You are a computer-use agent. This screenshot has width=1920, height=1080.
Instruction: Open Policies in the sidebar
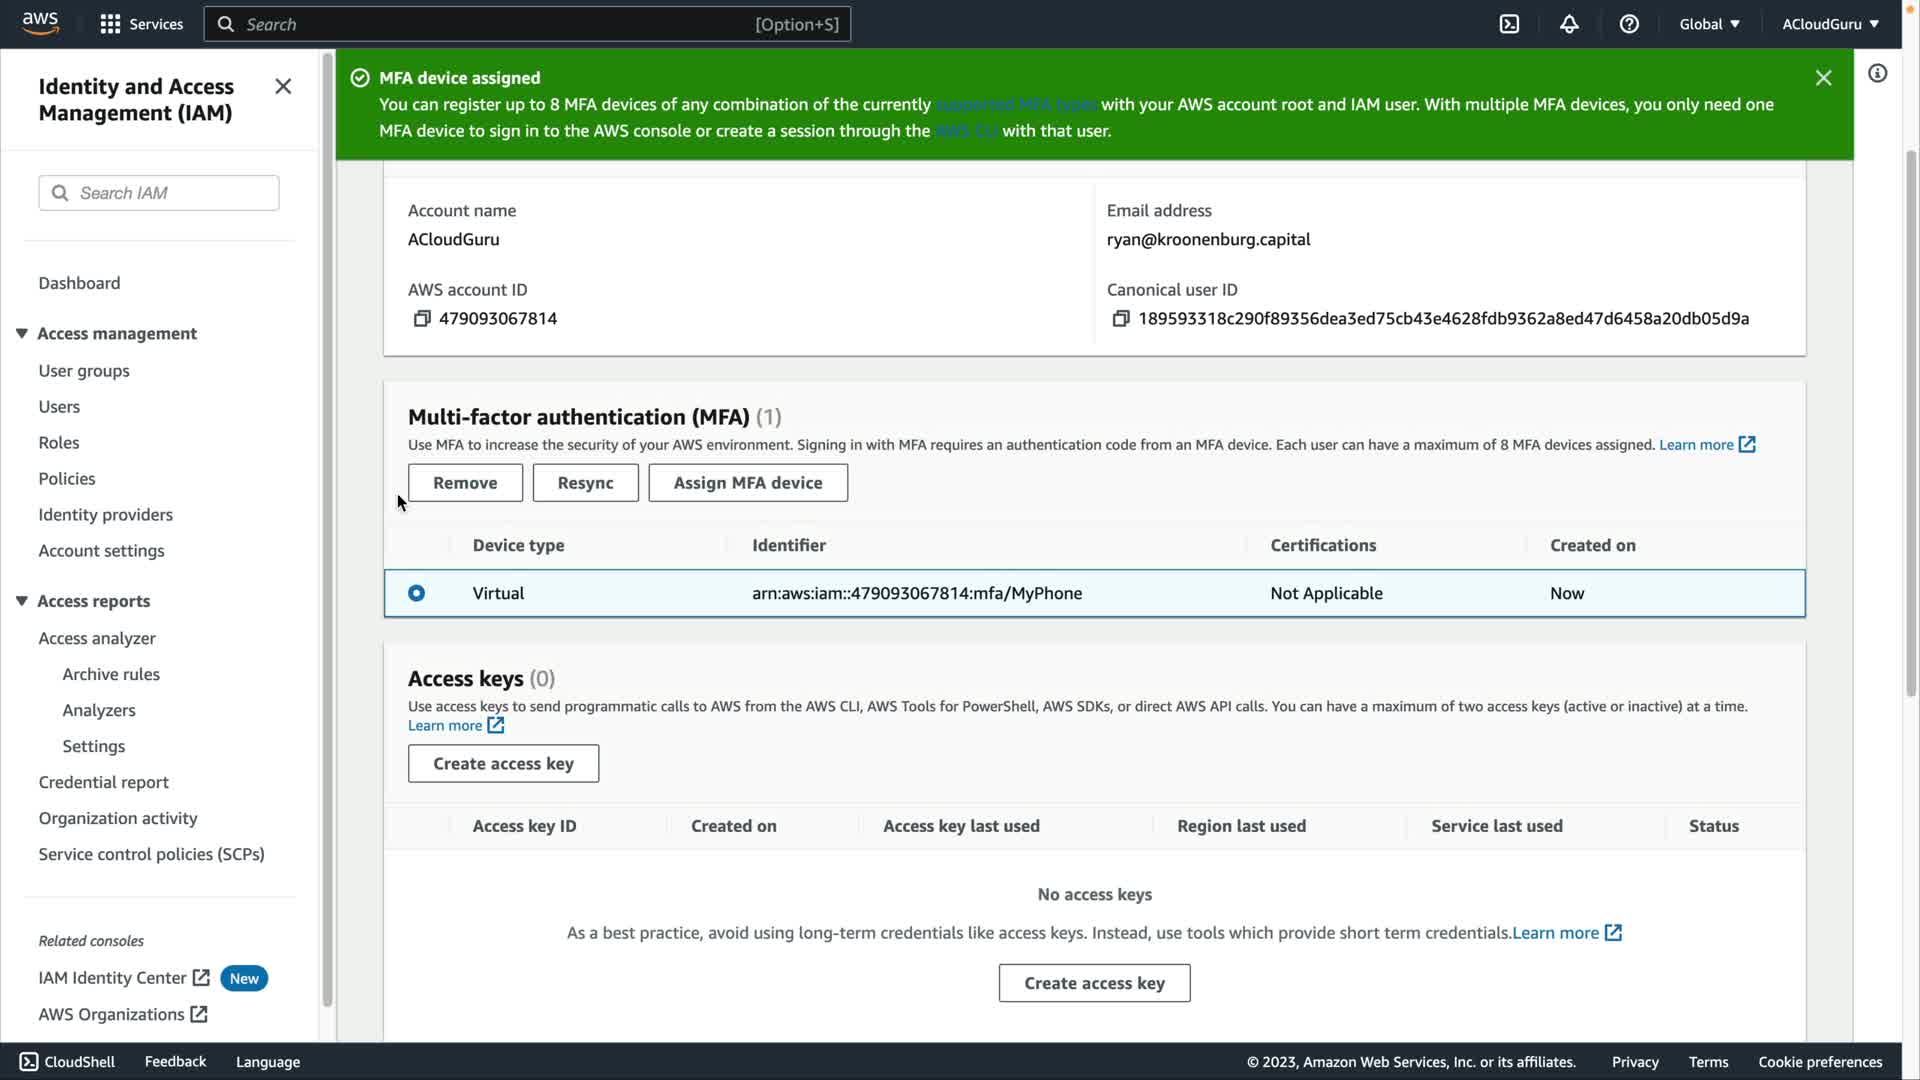click(x=67, y=479)
